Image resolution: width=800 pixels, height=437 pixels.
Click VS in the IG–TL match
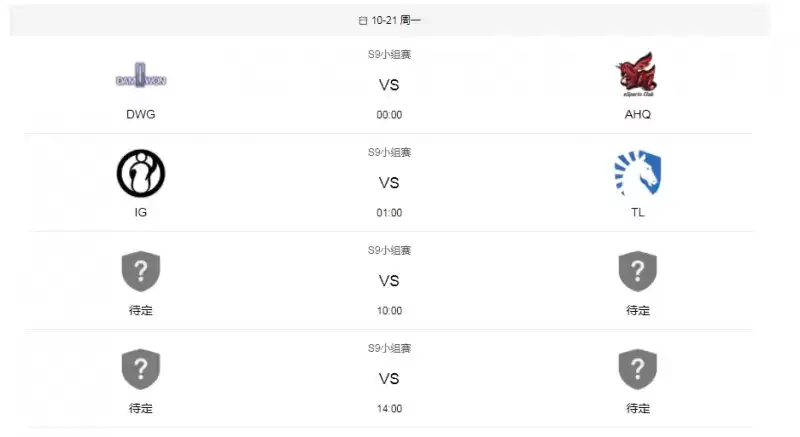(389, 183)
